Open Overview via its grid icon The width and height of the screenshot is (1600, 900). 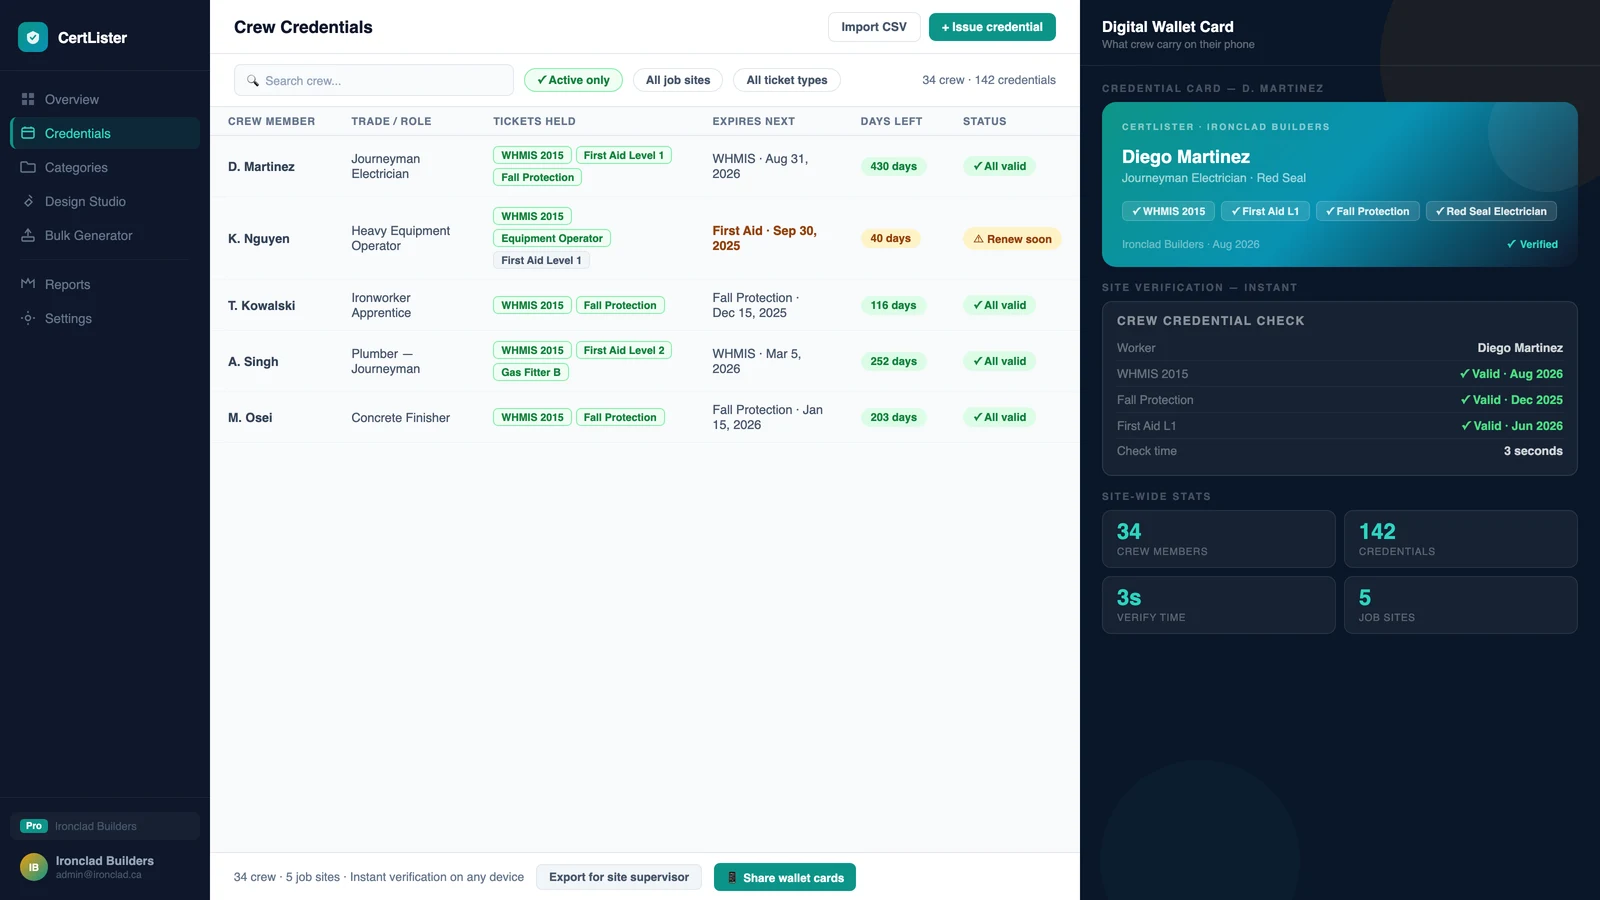pyautogui.click(x=28, y=99)
